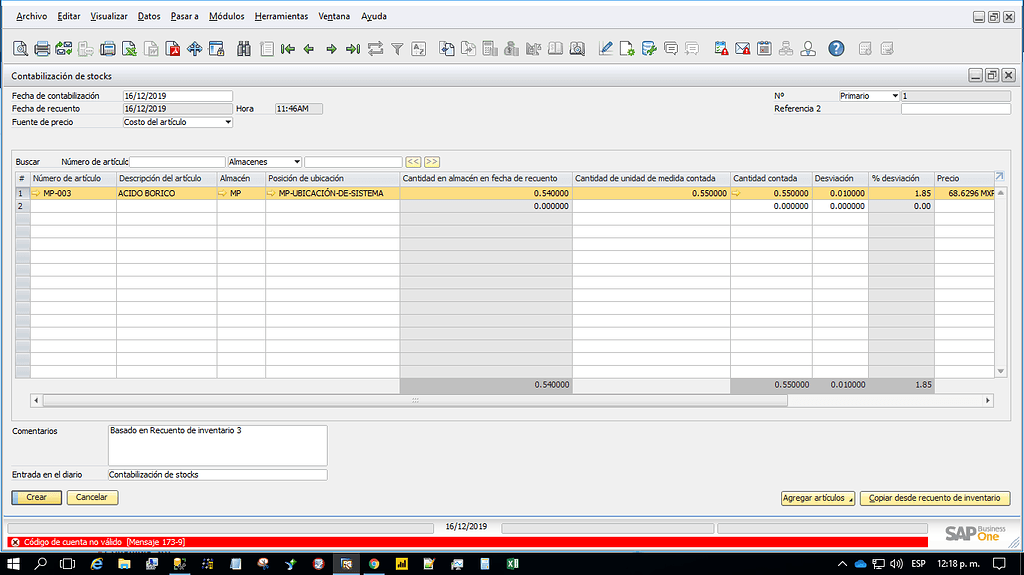
Task: Click the Base Document icon
Action: click(447, 49)
